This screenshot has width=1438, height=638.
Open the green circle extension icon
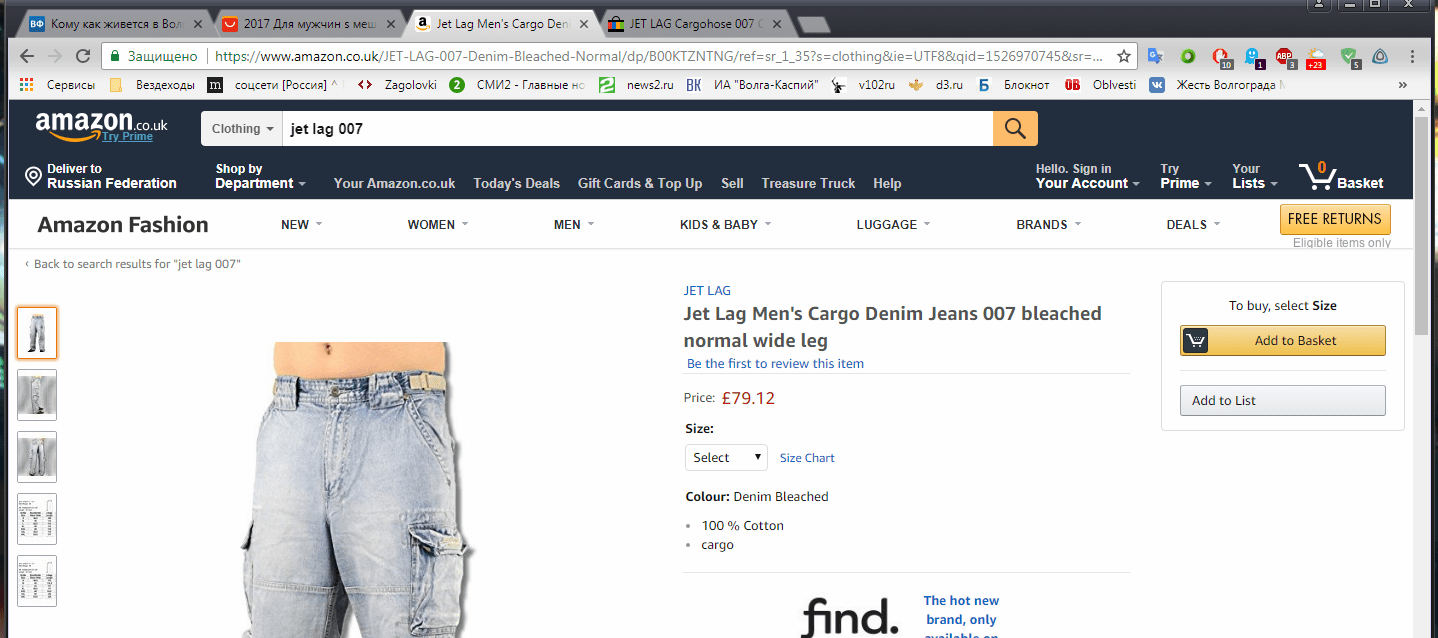tap(1188, 56)
